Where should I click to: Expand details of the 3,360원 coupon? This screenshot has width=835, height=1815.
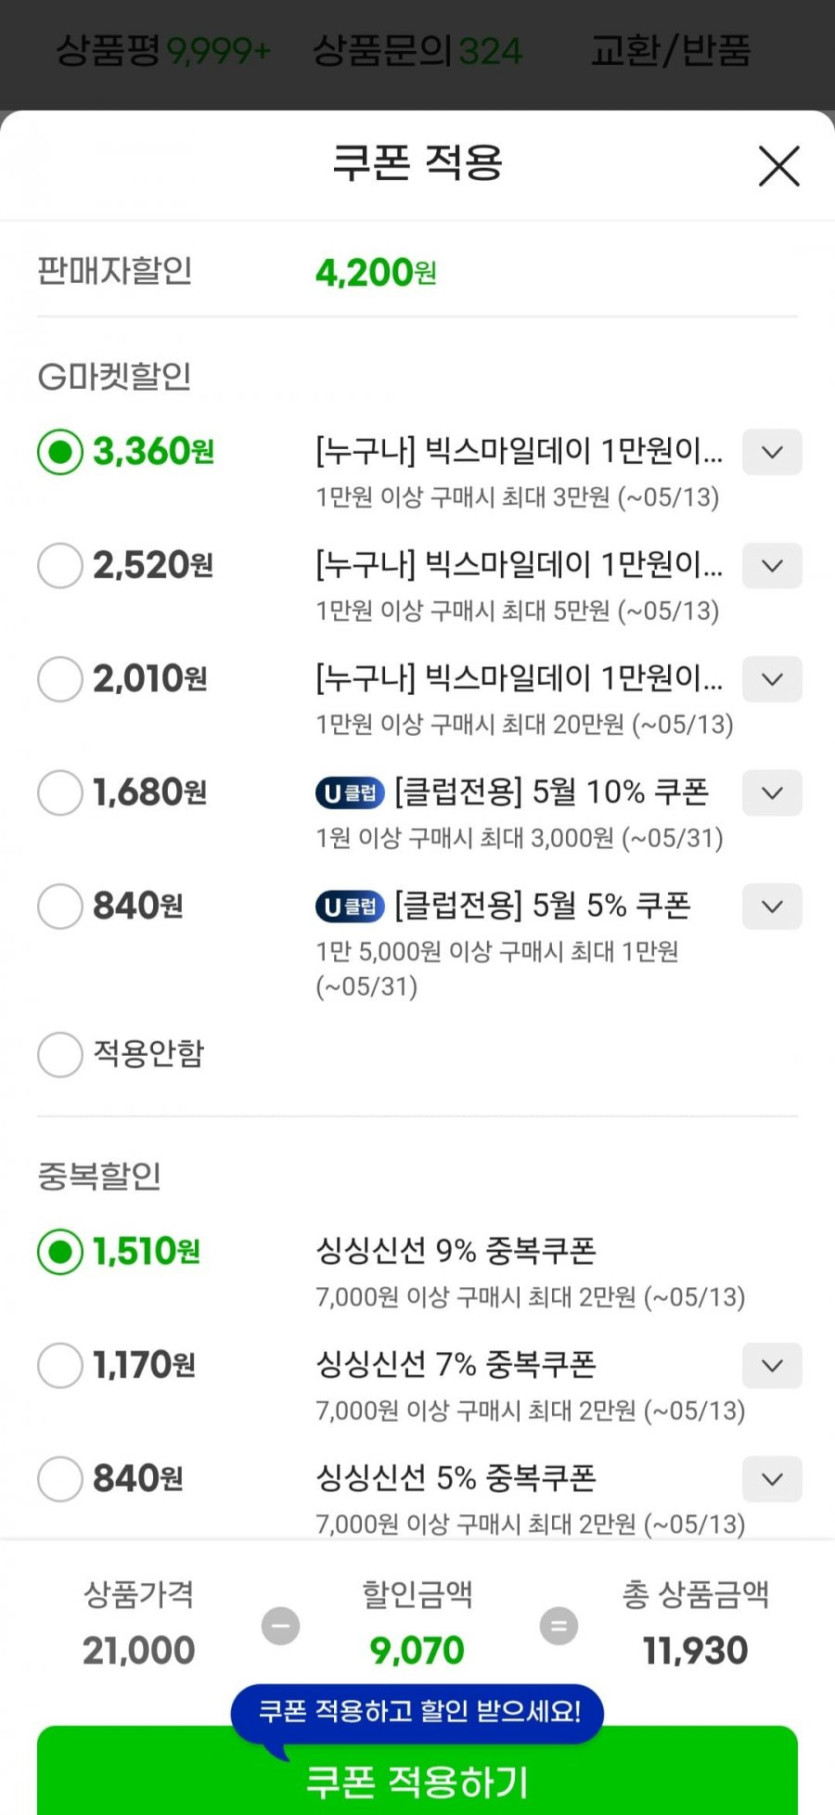click(771, 452)
